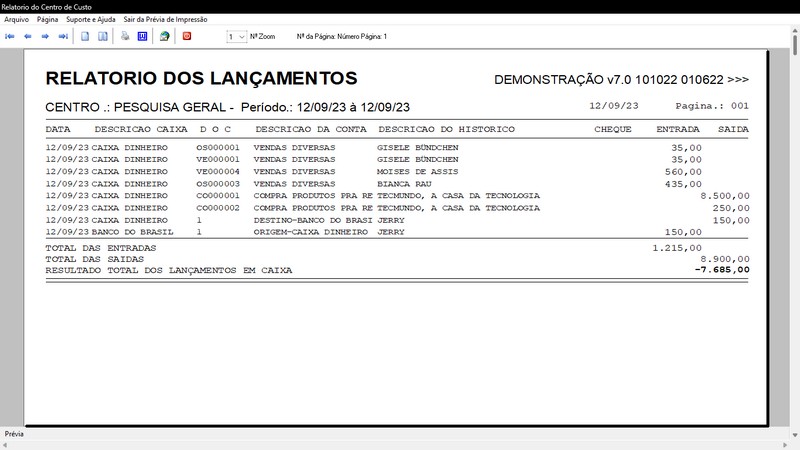Click the -7.685,00 result value
The image size is (800, 450).
click(722, 270)
